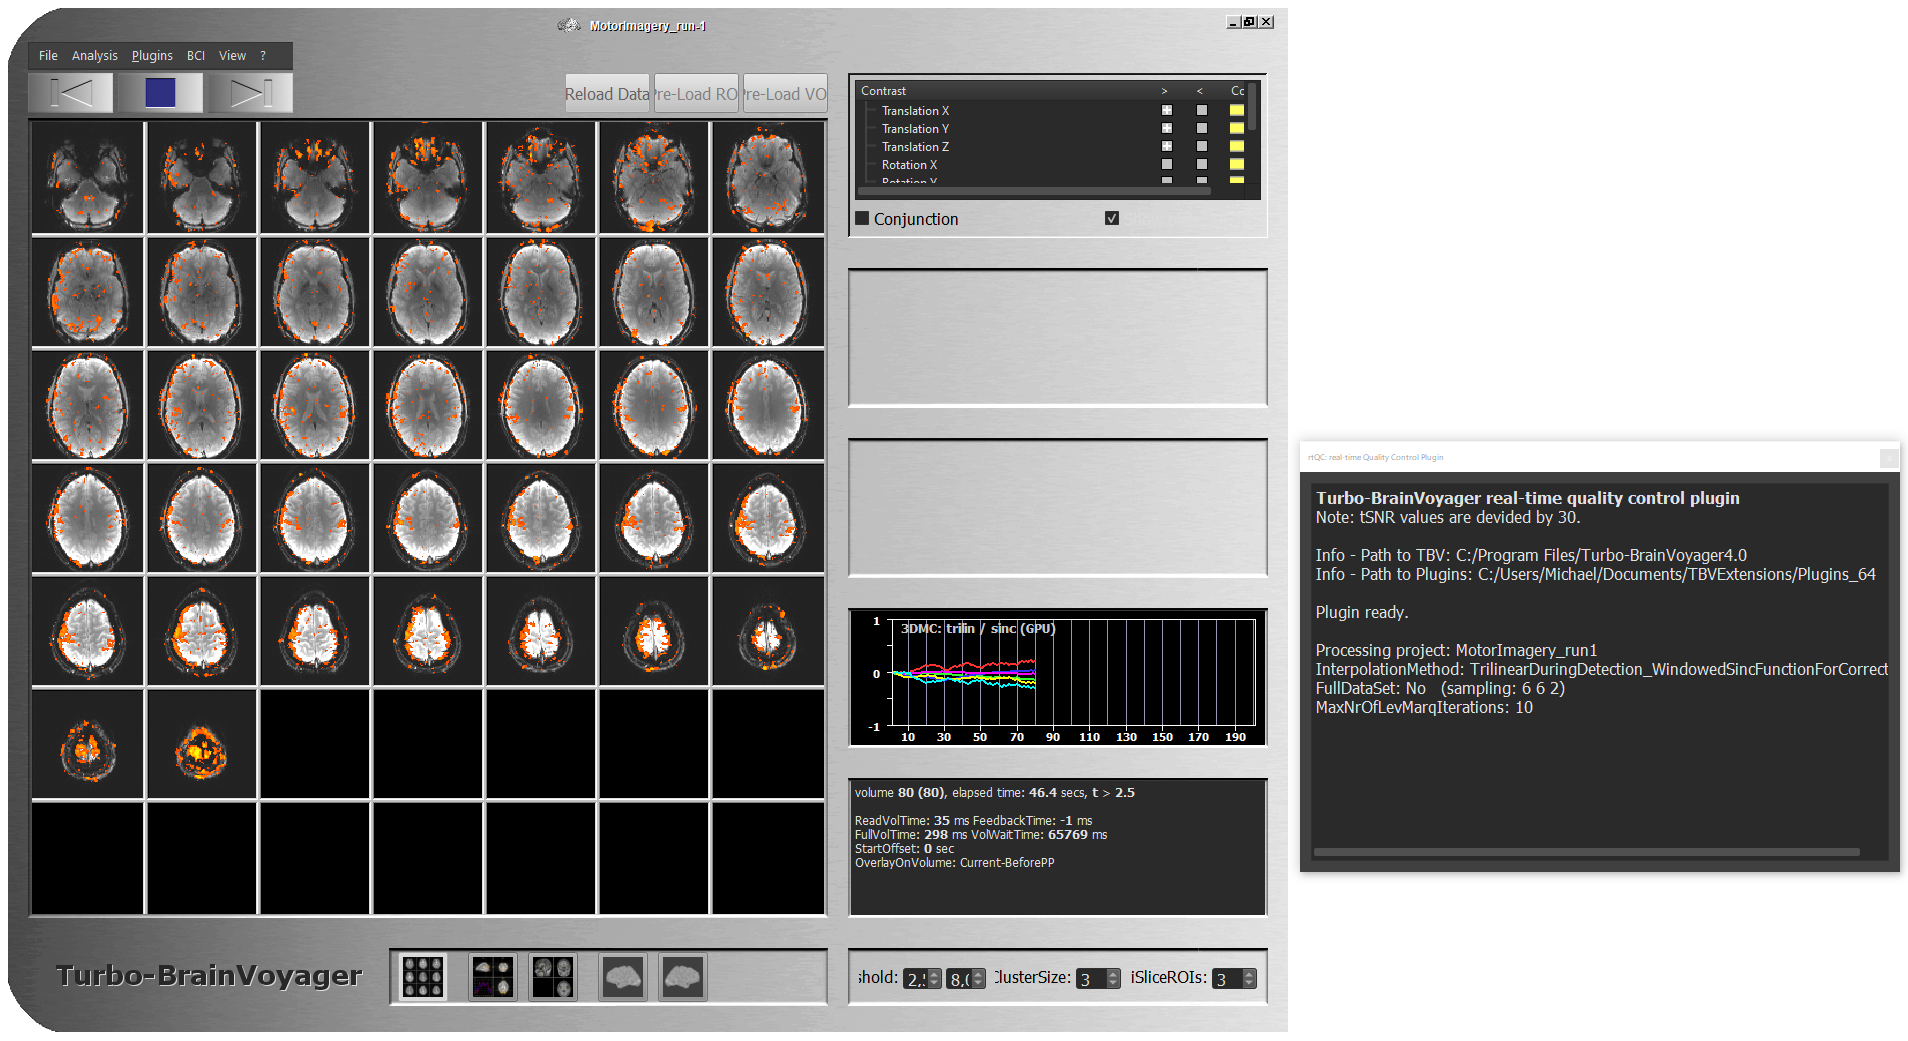Open Translation Y yellow color swatch
The width and height of the screenshot is (1908, 1041).
click(x=1237, y=128)
